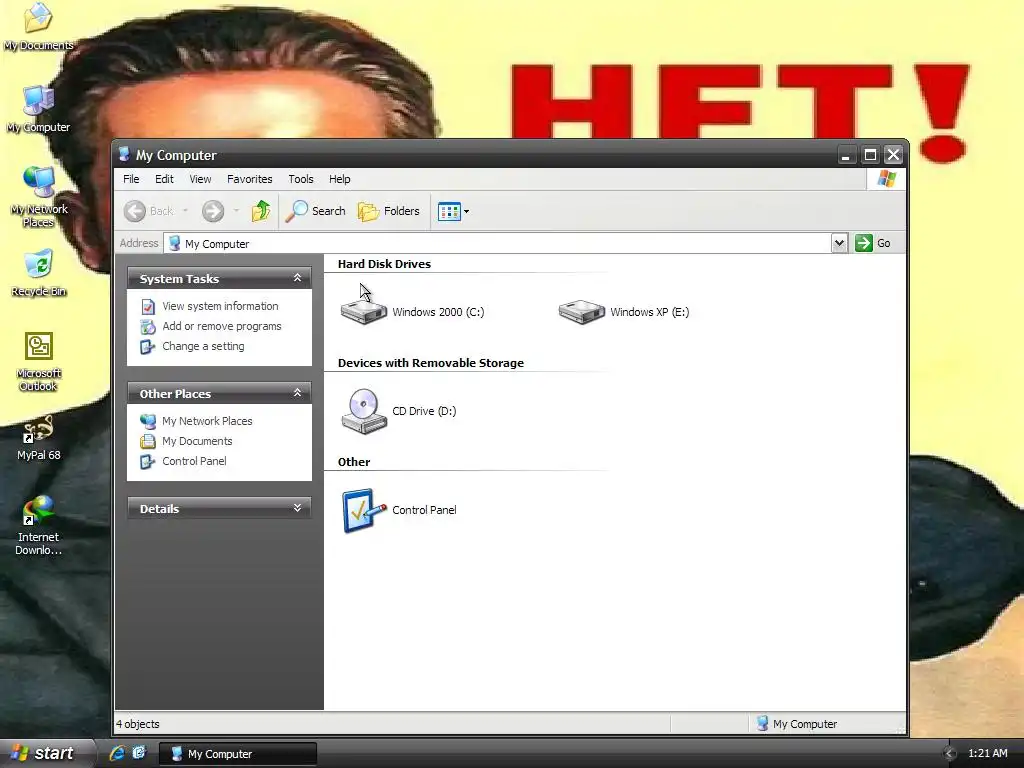
Task: Open the Search pane
Action: pos(316,211)
